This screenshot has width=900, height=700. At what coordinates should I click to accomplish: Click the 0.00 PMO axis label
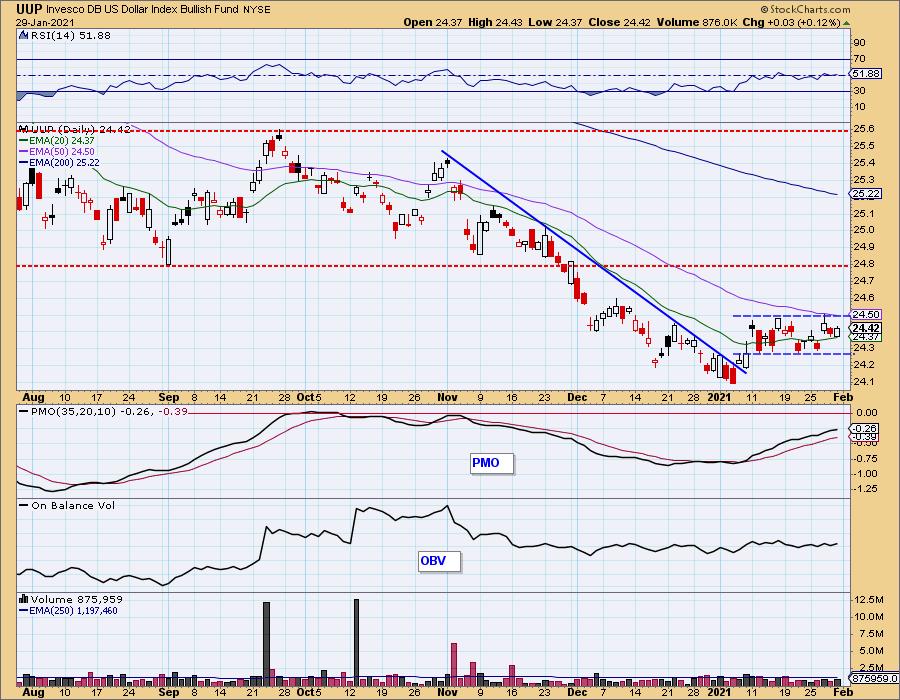click(866, 413)
